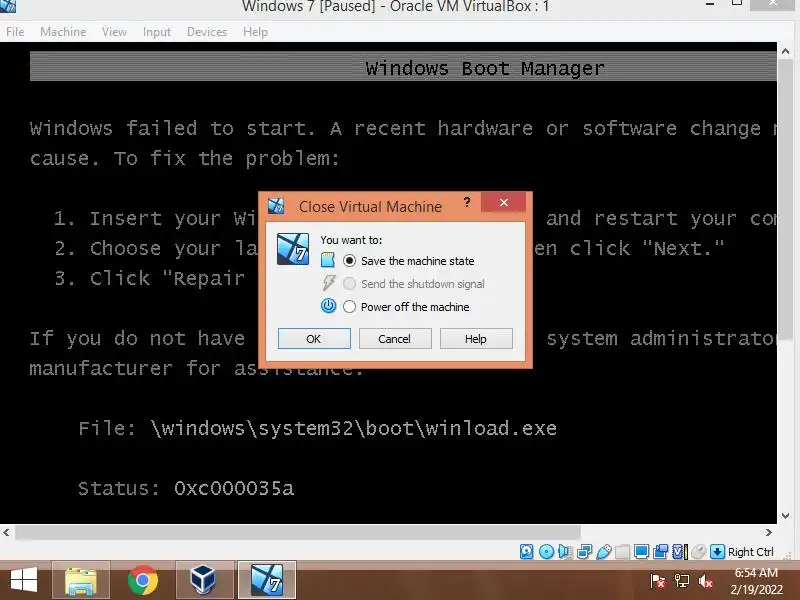Close the Close Virtual Machine dialog with X
Image resolution: width=800 pixels, height=600 pixels.
[x=504, y=203]
